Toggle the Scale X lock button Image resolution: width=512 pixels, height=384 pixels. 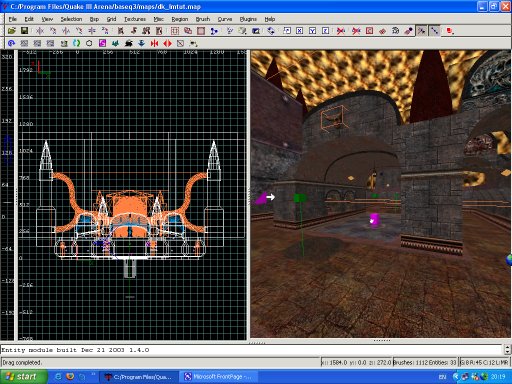(300, 31)
